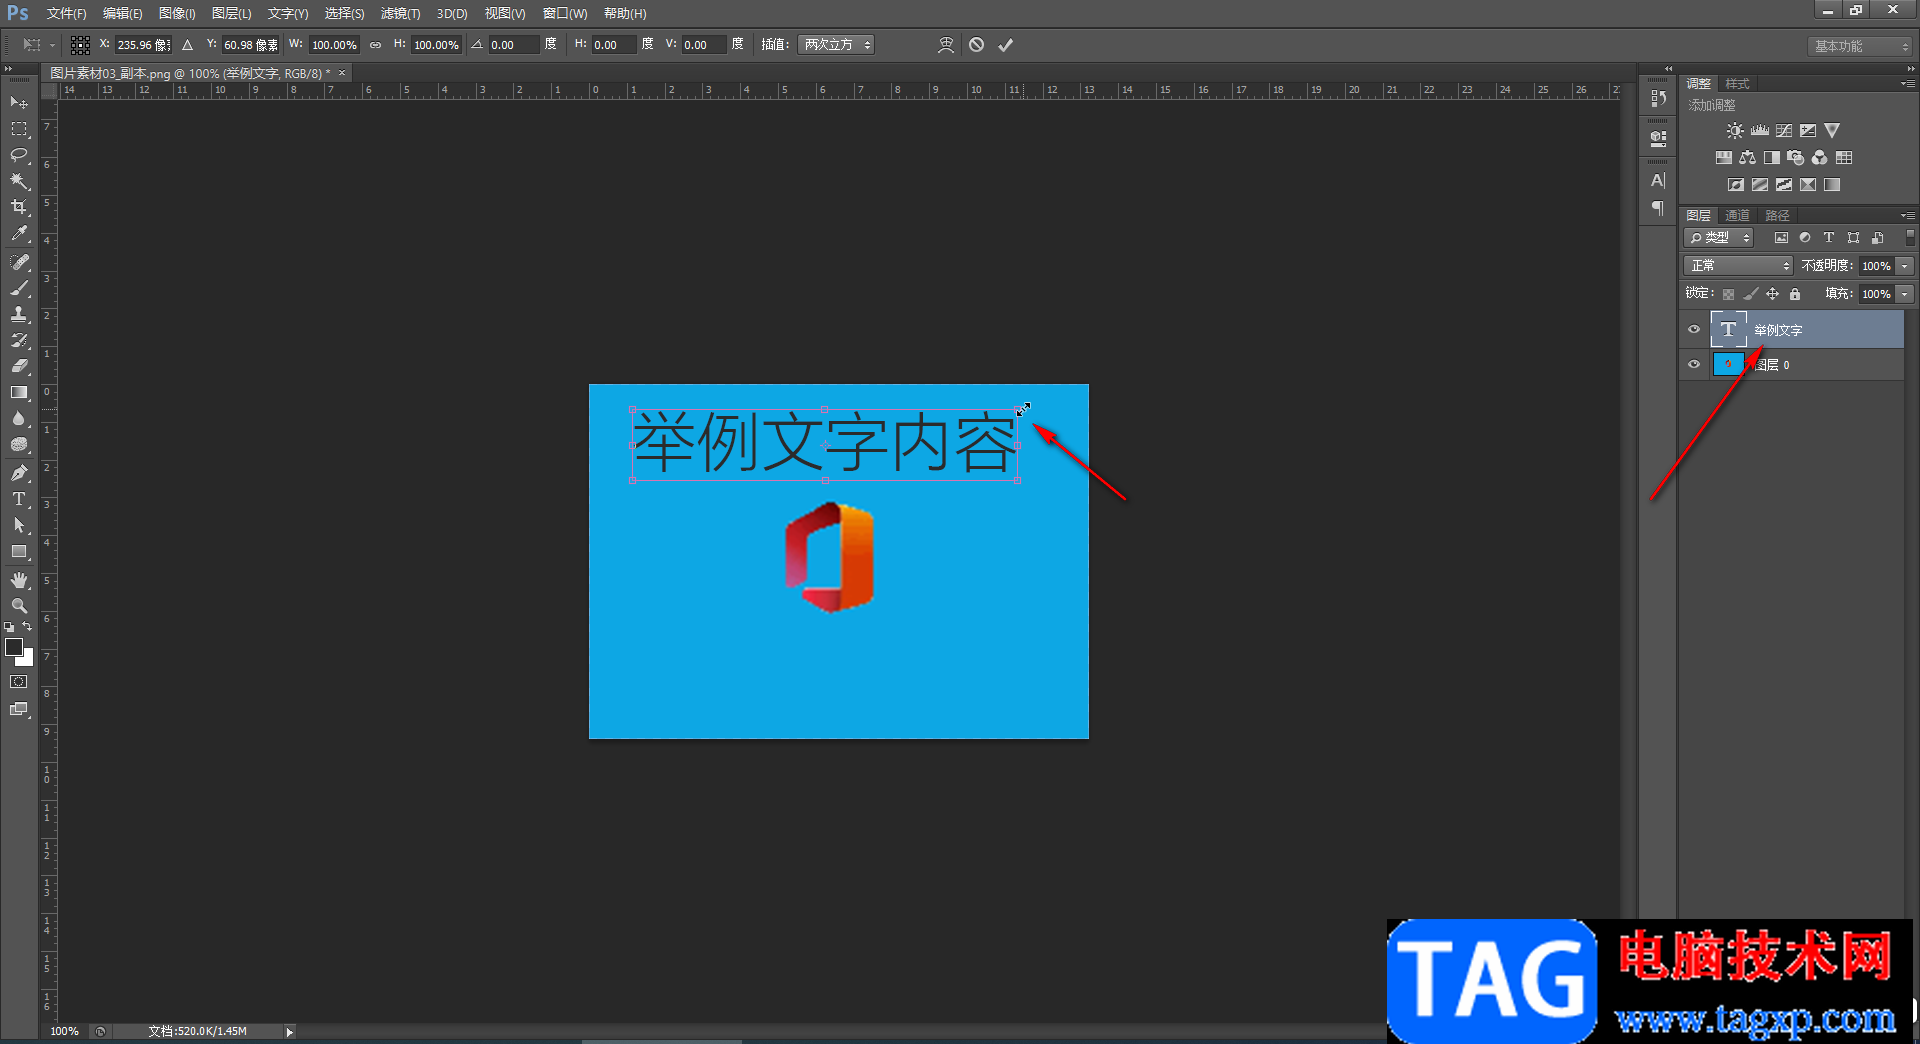Select the Brush tool
The width and height of the screenshot is (1920, 1044).
click(x=19, y=288)
